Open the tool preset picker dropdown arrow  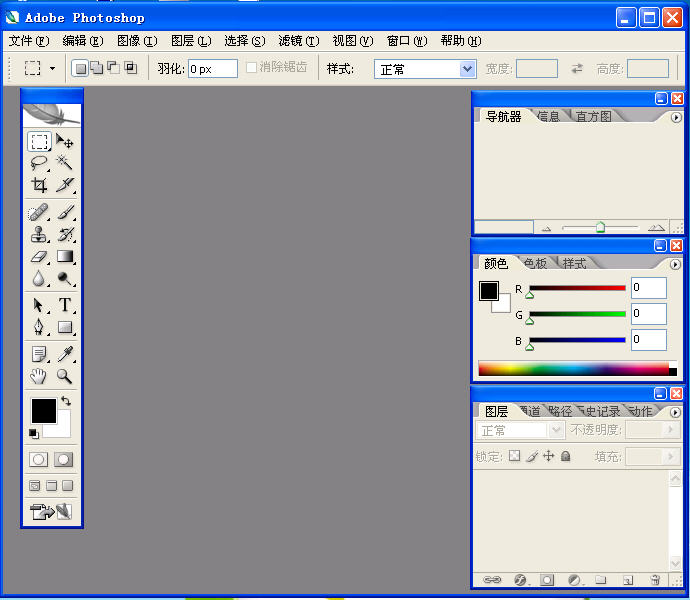(x=52, y=69)
